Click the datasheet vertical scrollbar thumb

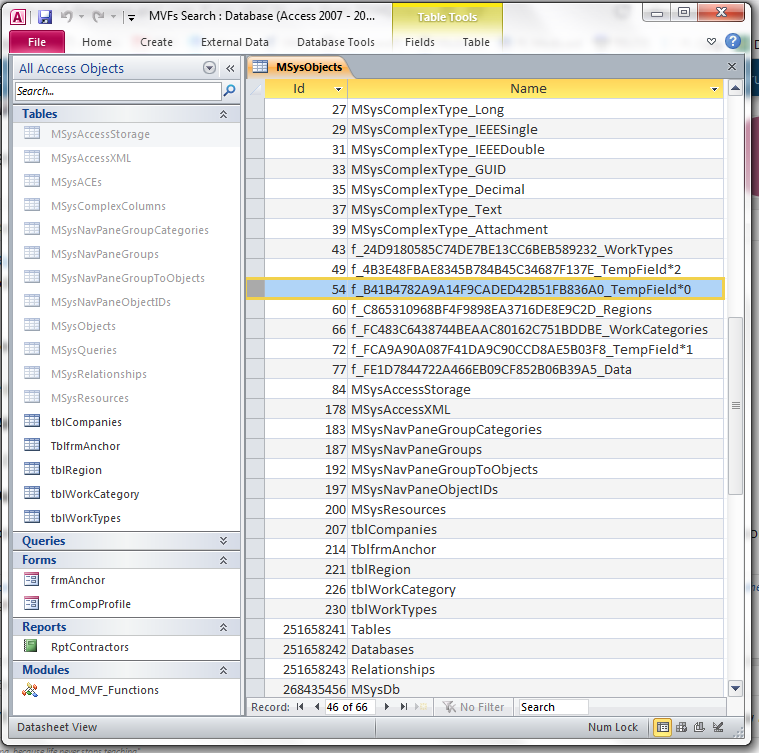click(735, 406)
